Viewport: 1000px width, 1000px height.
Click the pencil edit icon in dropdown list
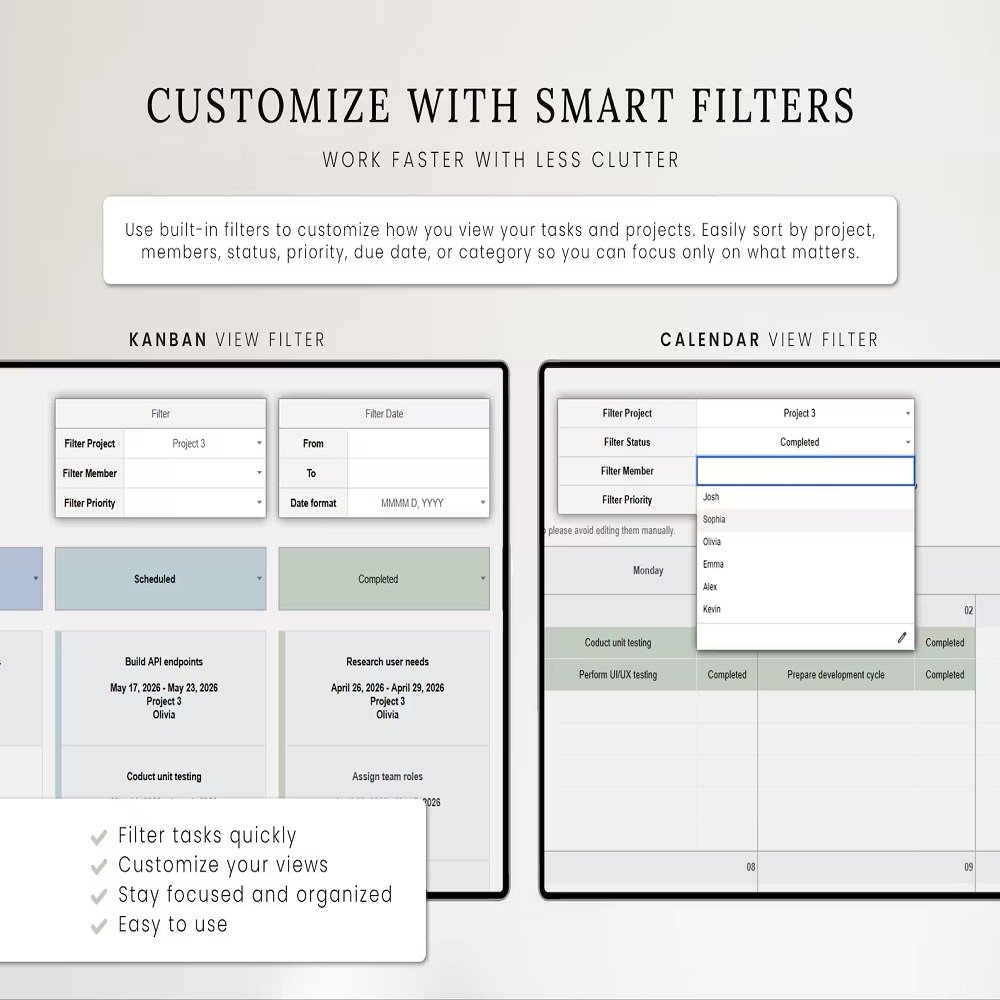(901, 637)
